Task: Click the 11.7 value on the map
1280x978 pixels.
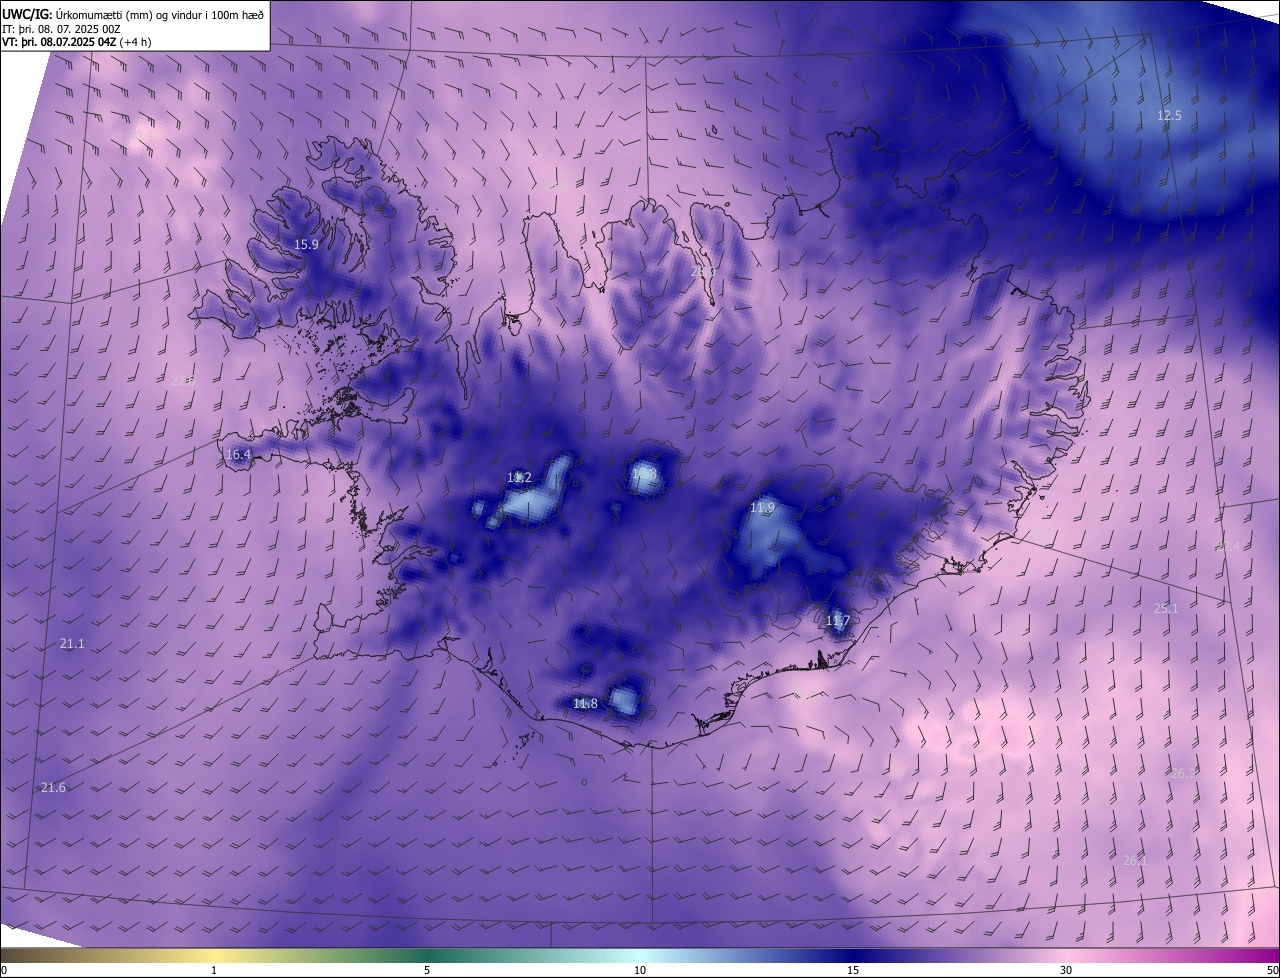Action: [837, 621]
